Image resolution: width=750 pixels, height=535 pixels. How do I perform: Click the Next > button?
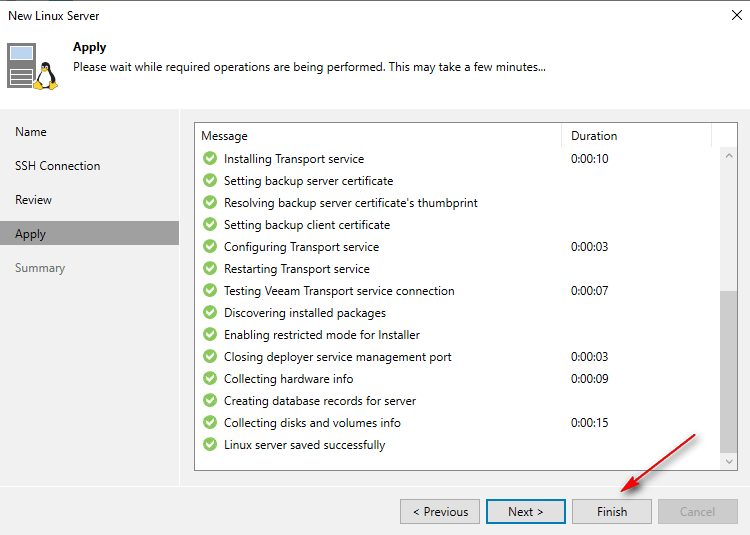(x=526, y=512)
